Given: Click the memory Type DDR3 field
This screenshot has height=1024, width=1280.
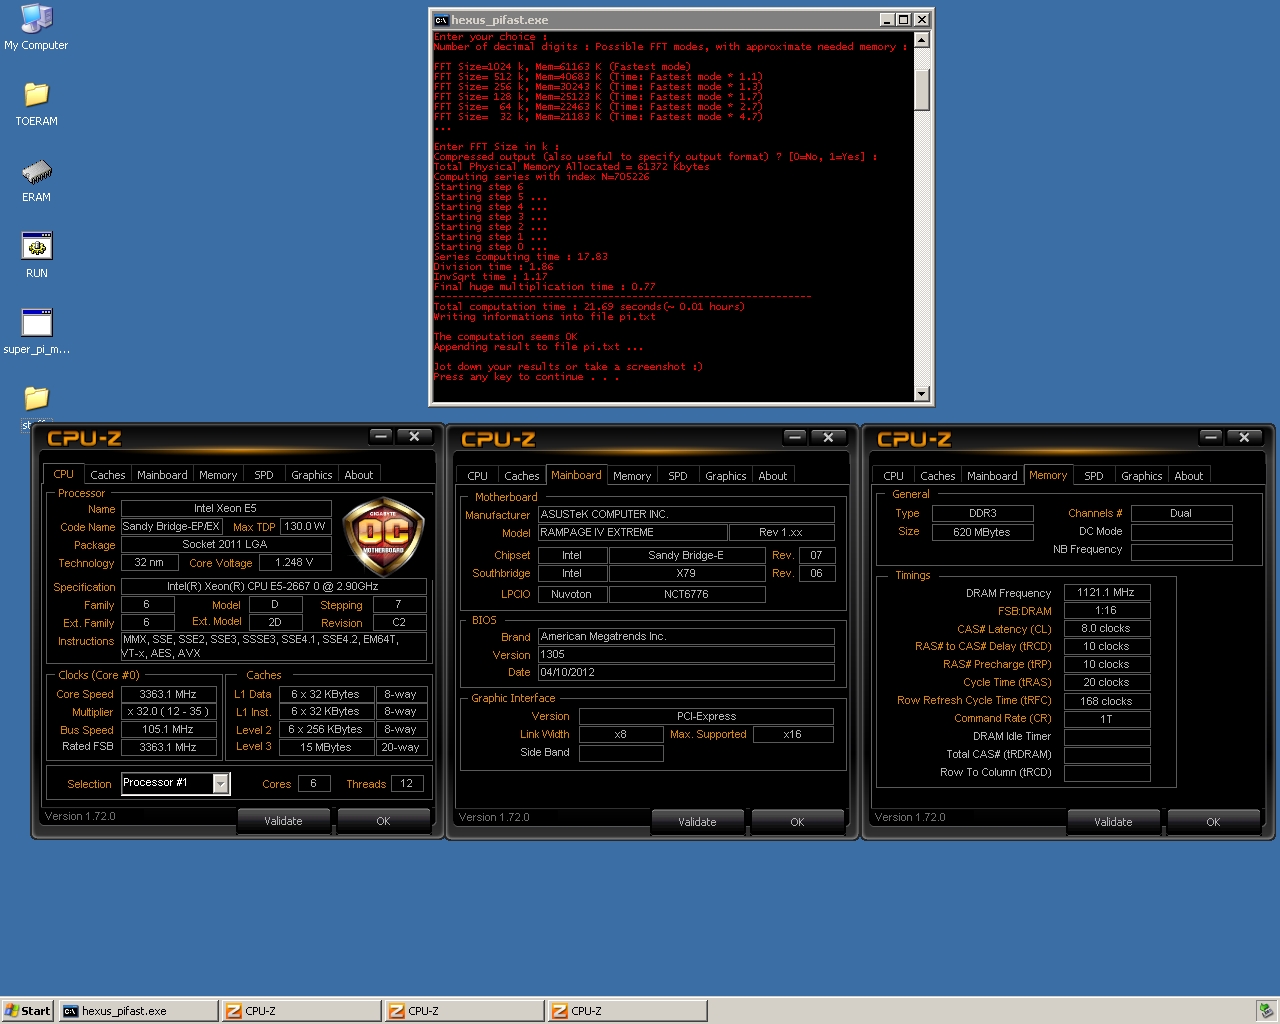Looking at the screenshot, I should click(982, 513).
